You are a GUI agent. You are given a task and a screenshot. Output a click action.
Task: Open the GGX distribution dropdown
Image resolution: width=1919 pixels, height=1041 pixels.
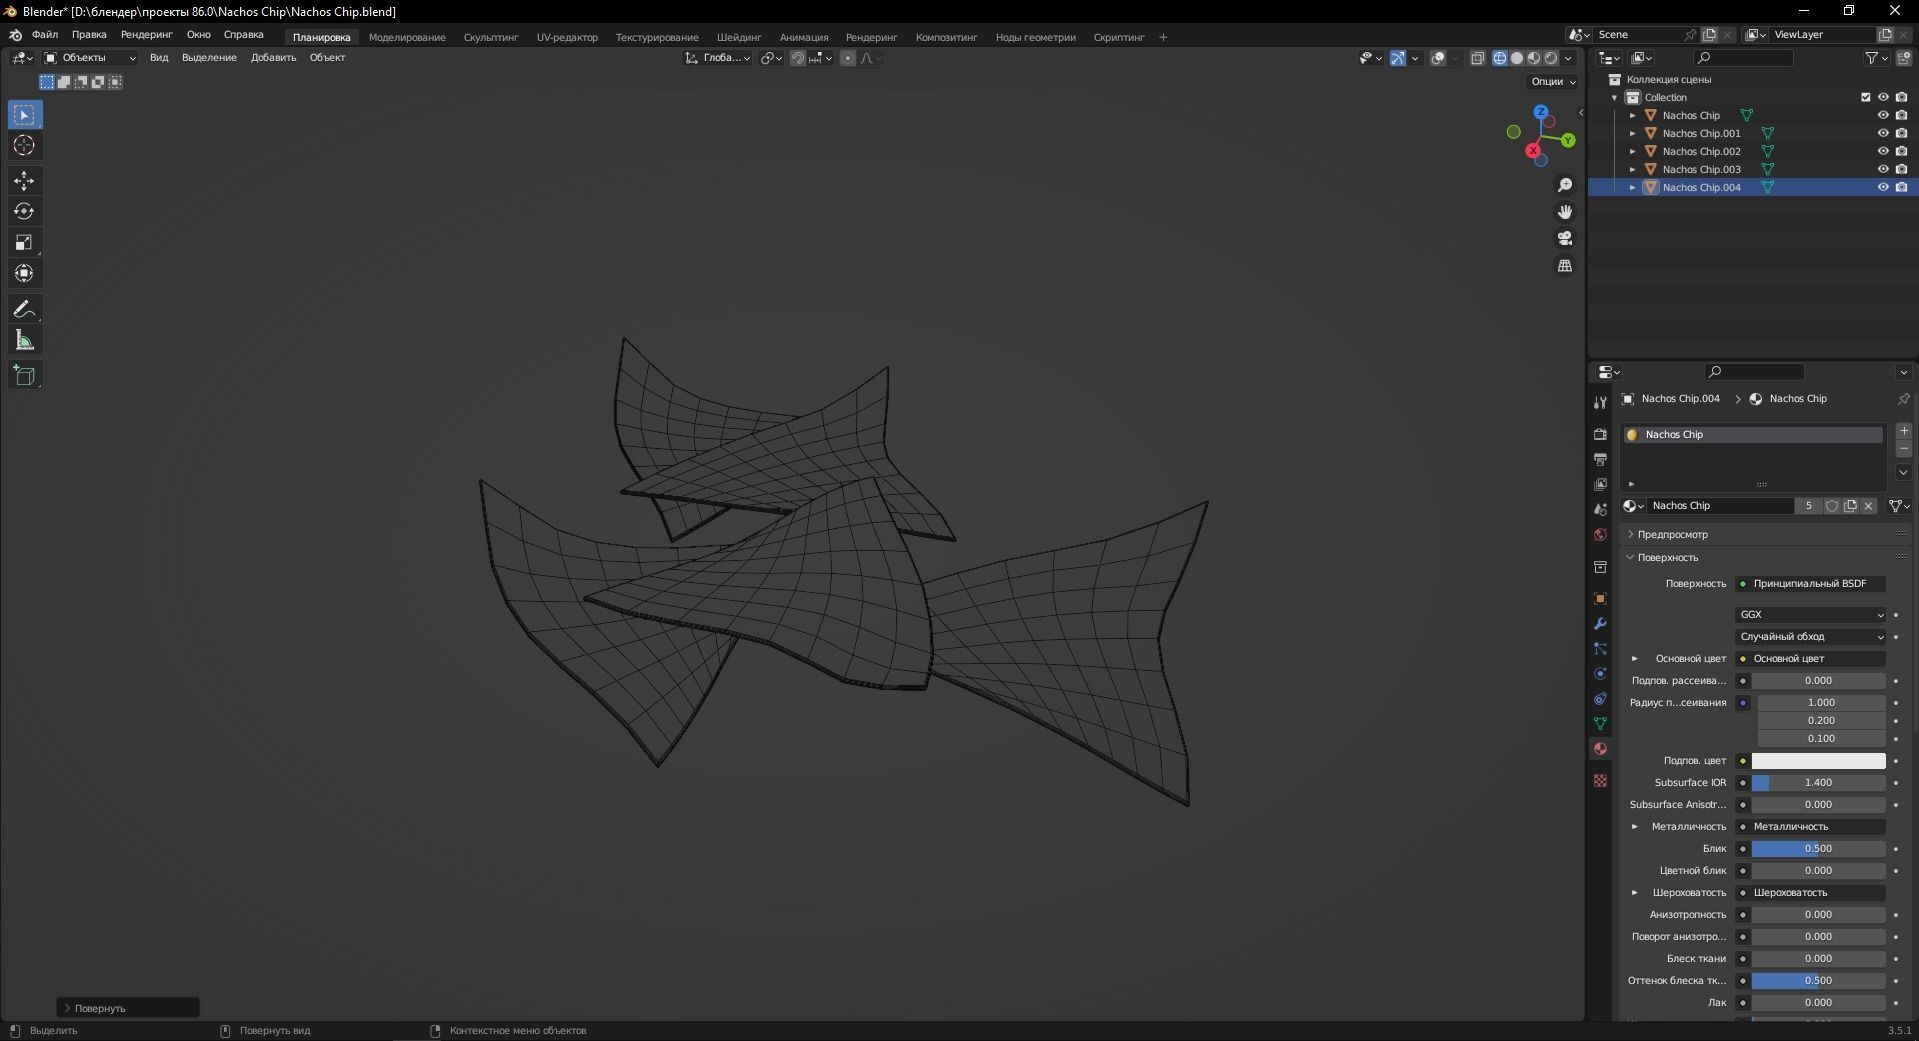(x=1811, y=615)
